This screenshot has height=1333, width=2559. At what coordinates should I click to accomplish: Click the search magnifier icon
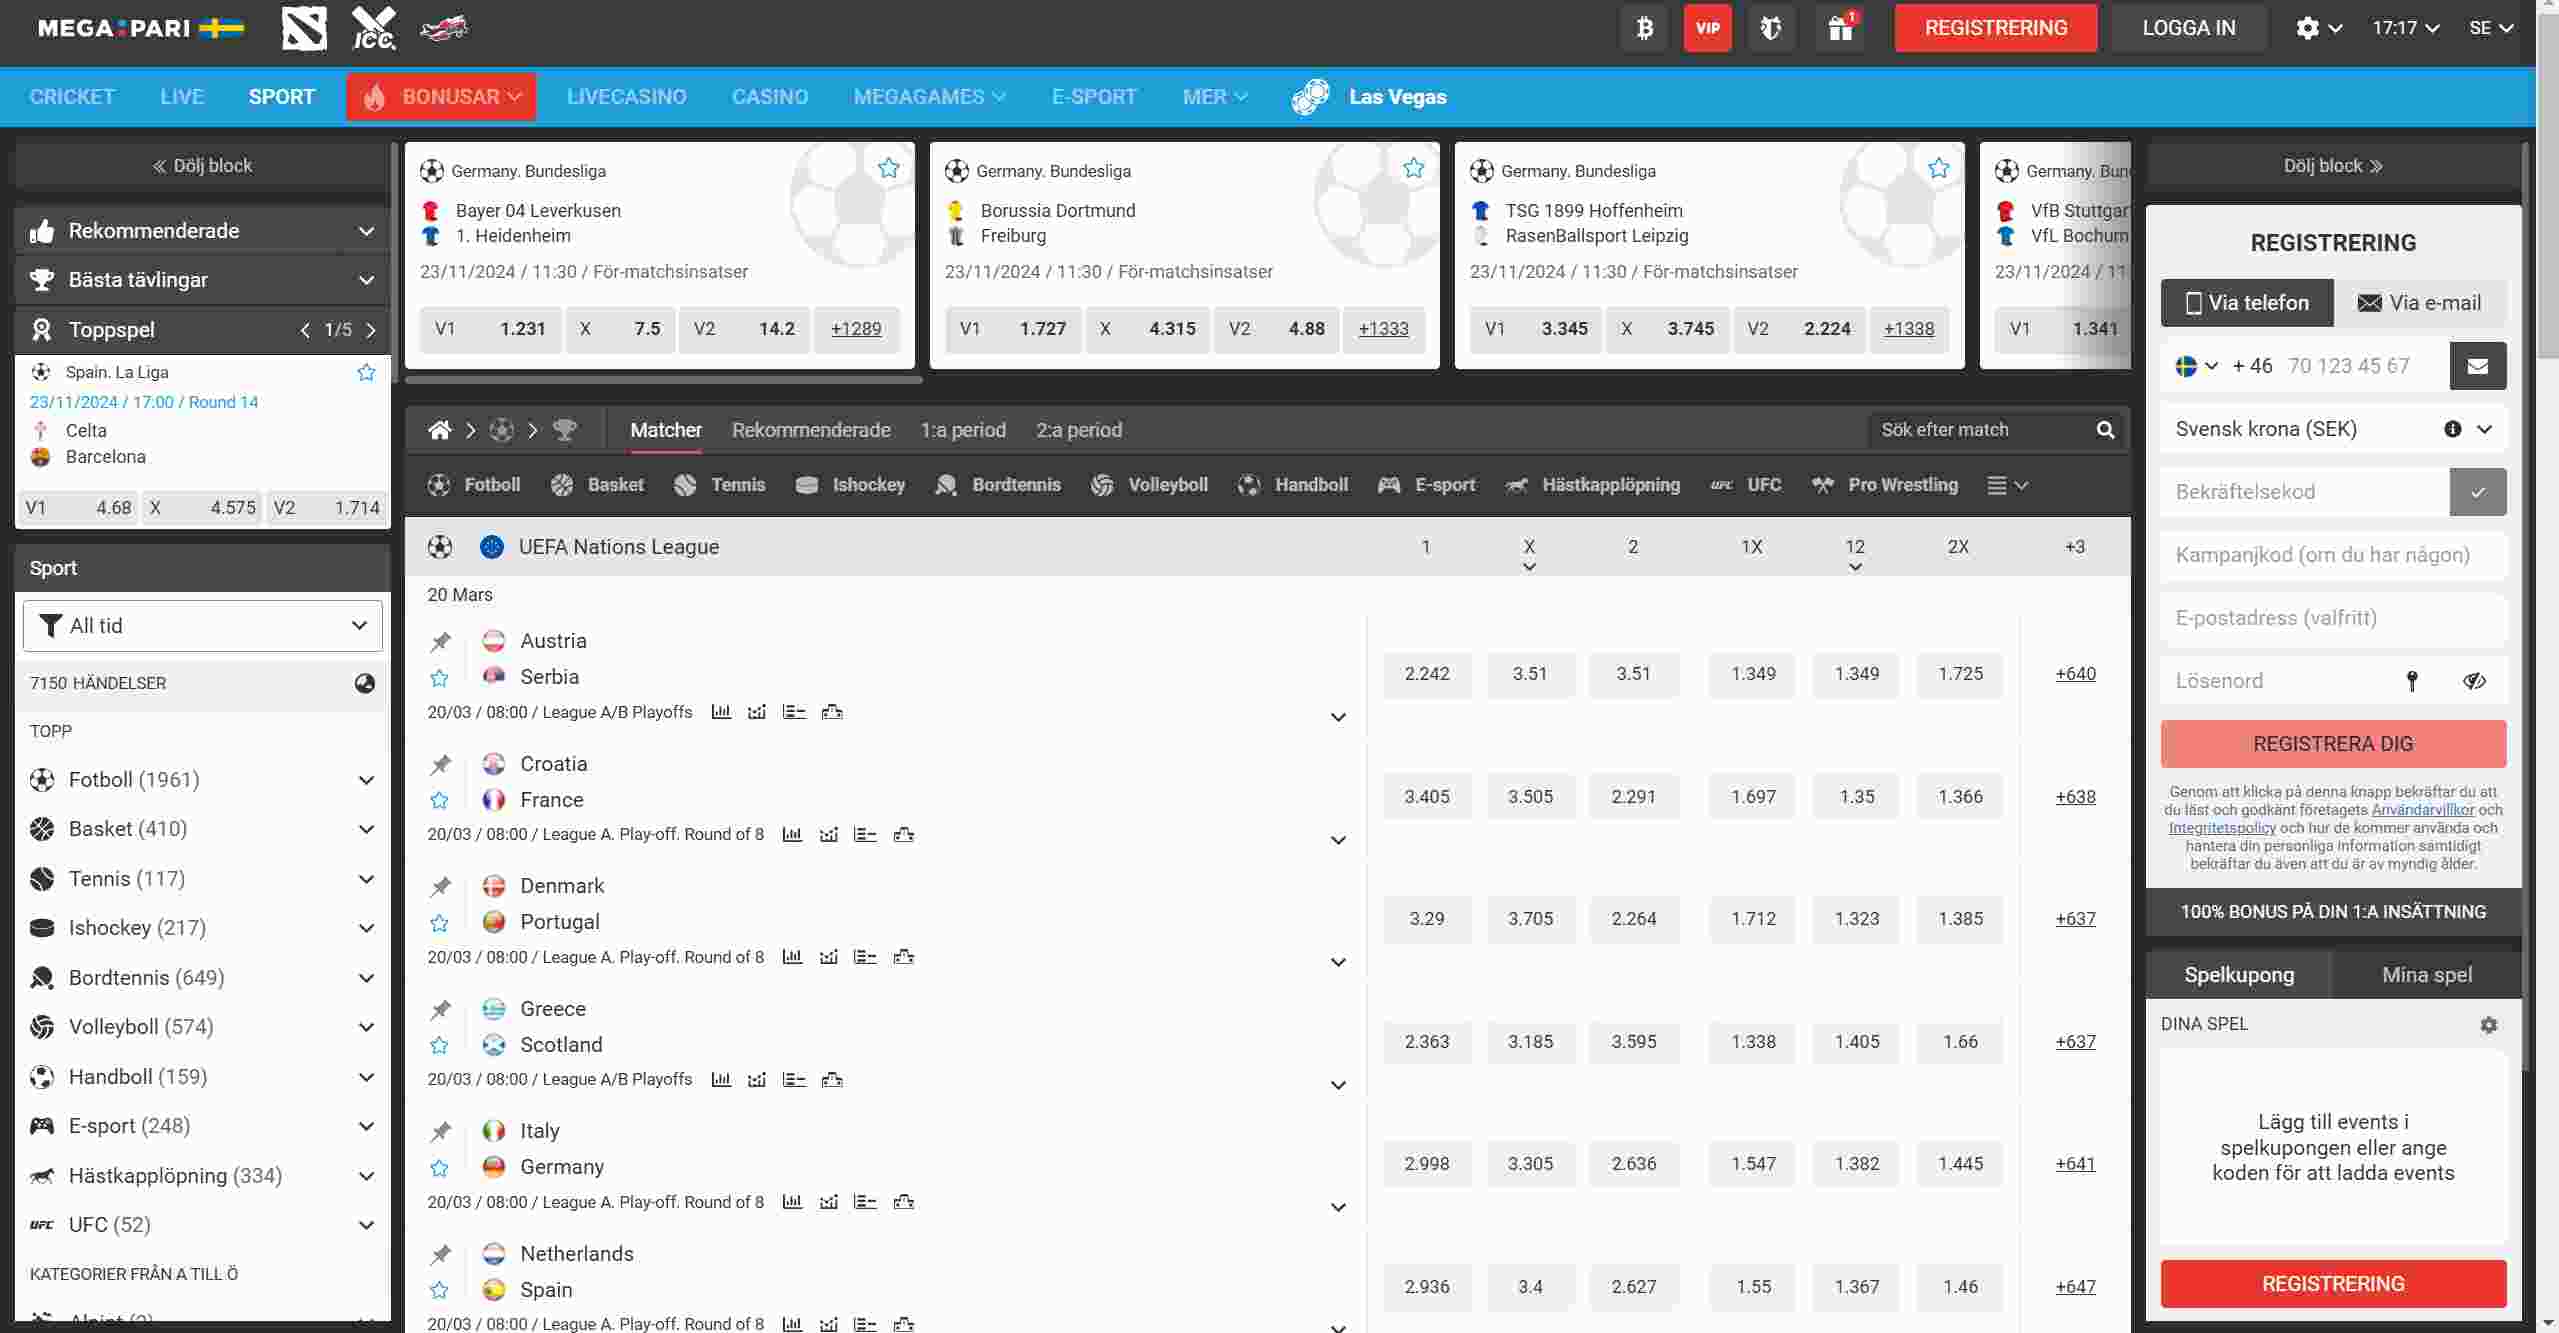click(x=2105, y=430)
